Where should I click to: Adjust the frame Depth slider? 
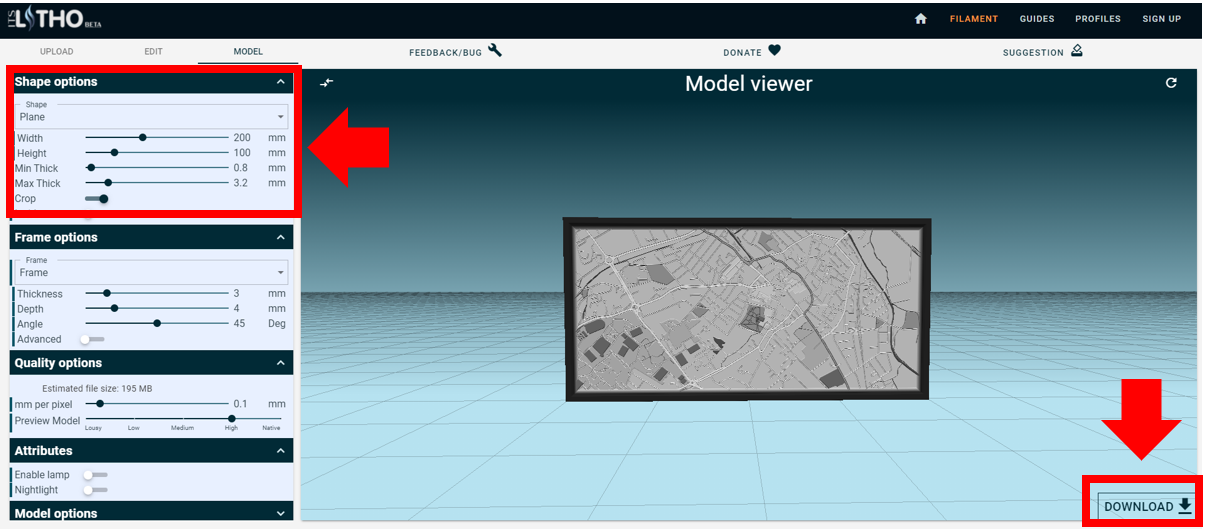(157, 309)
